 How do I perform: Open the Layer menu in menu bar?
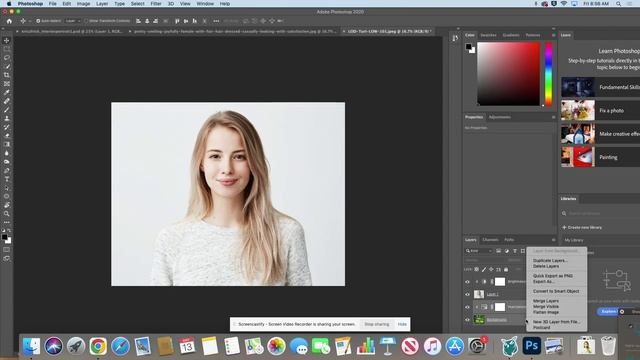point(102,4)
